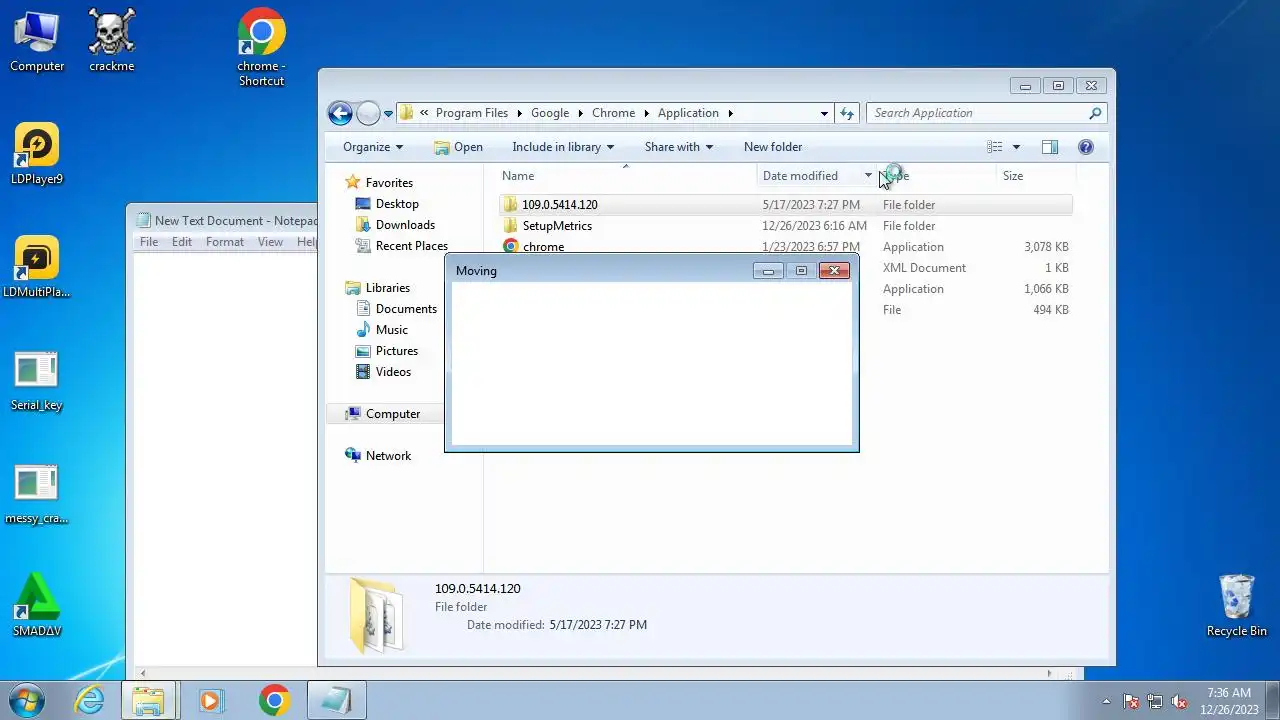The width and height of the screenshot is (1280, 720).
Task: Click the New folder button
Action: 773,147
